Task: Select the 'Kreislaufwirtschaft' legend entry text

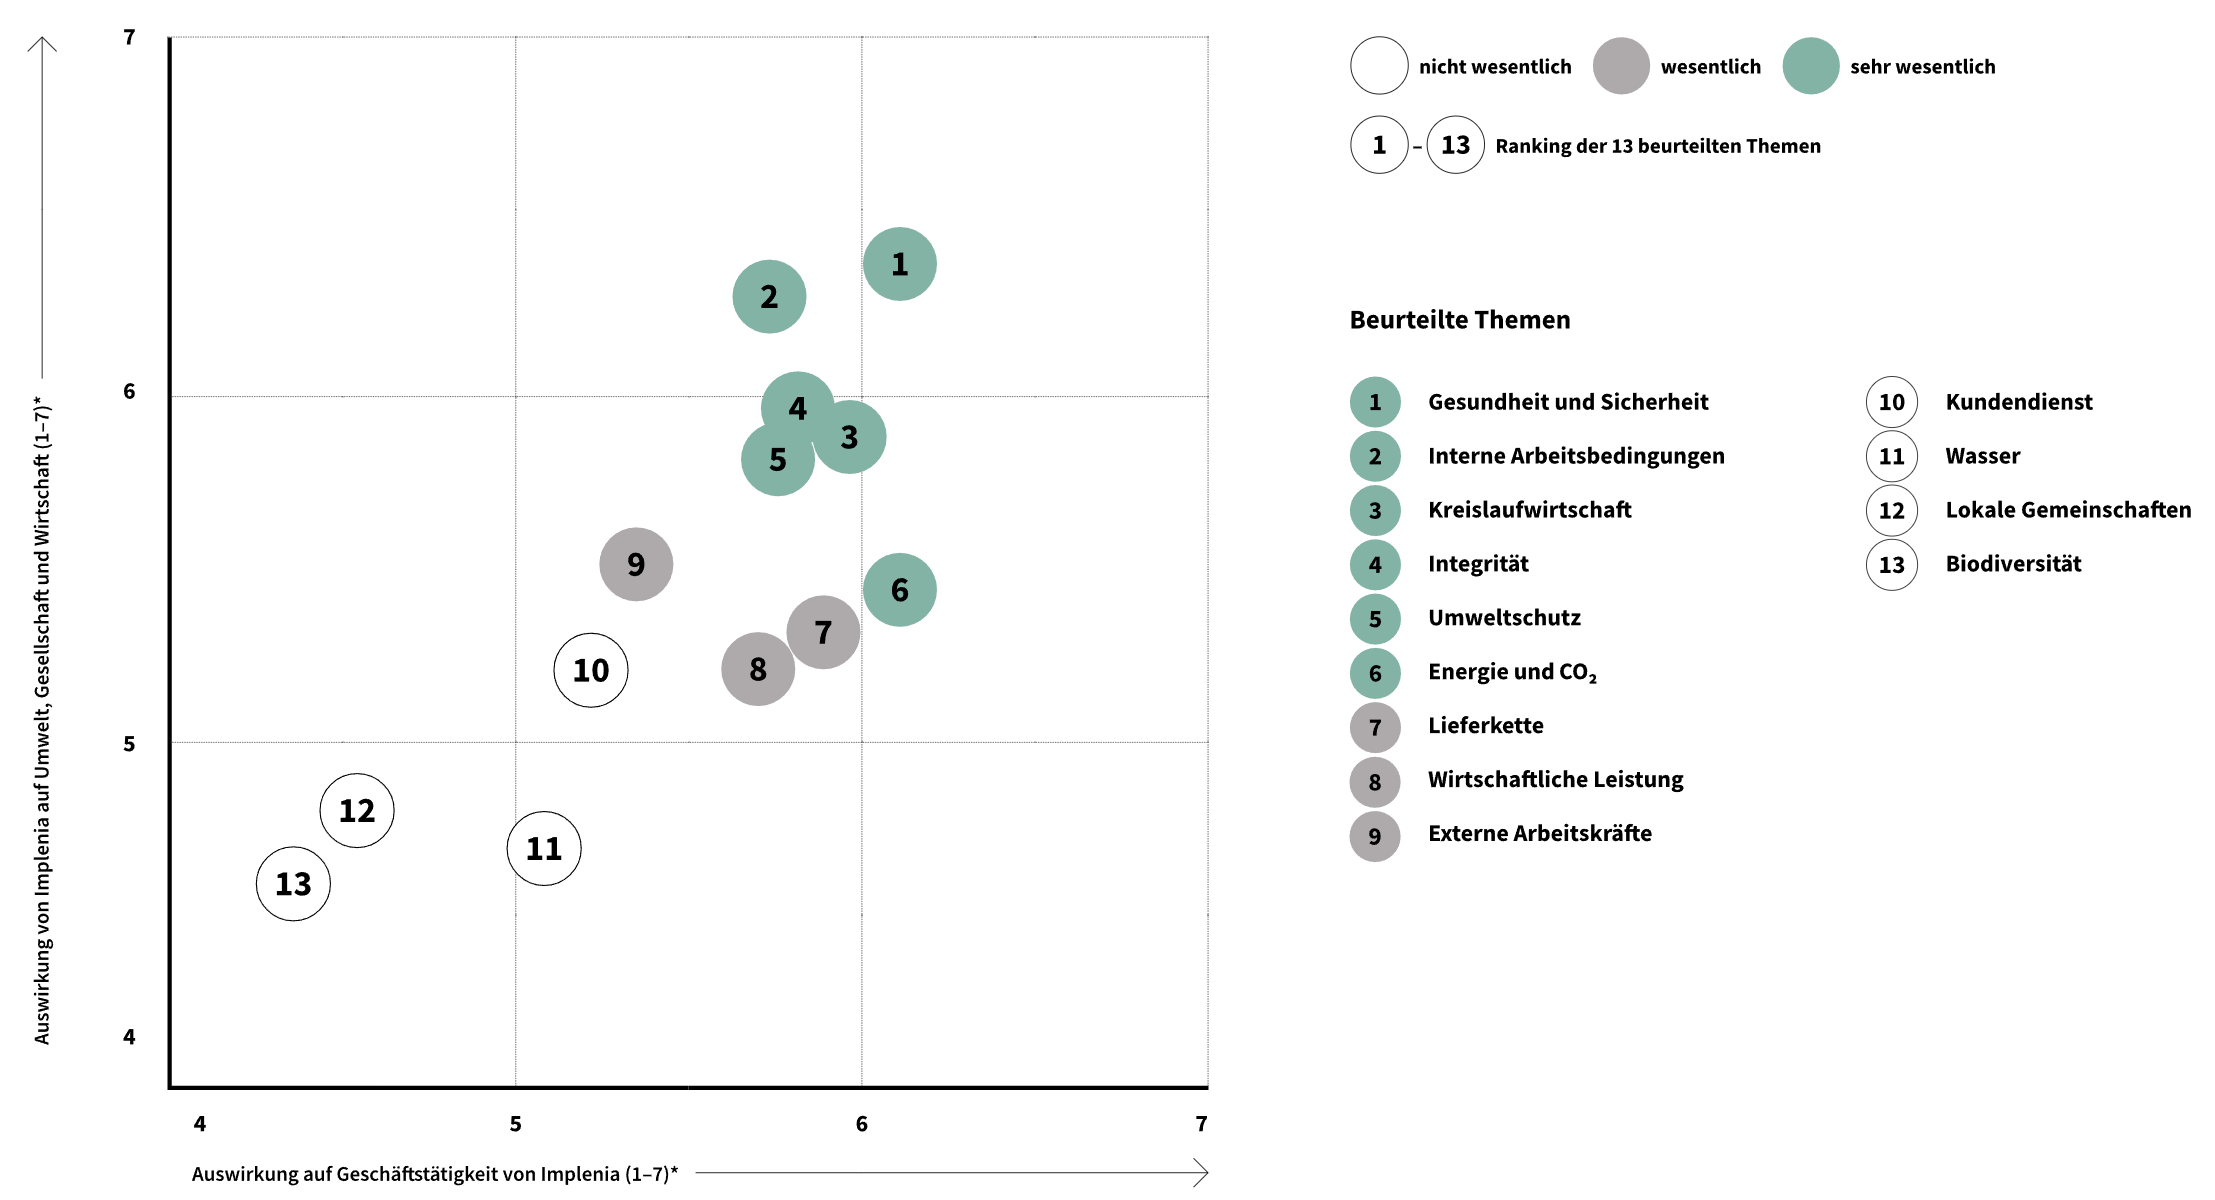Action: coord(1529,510)
